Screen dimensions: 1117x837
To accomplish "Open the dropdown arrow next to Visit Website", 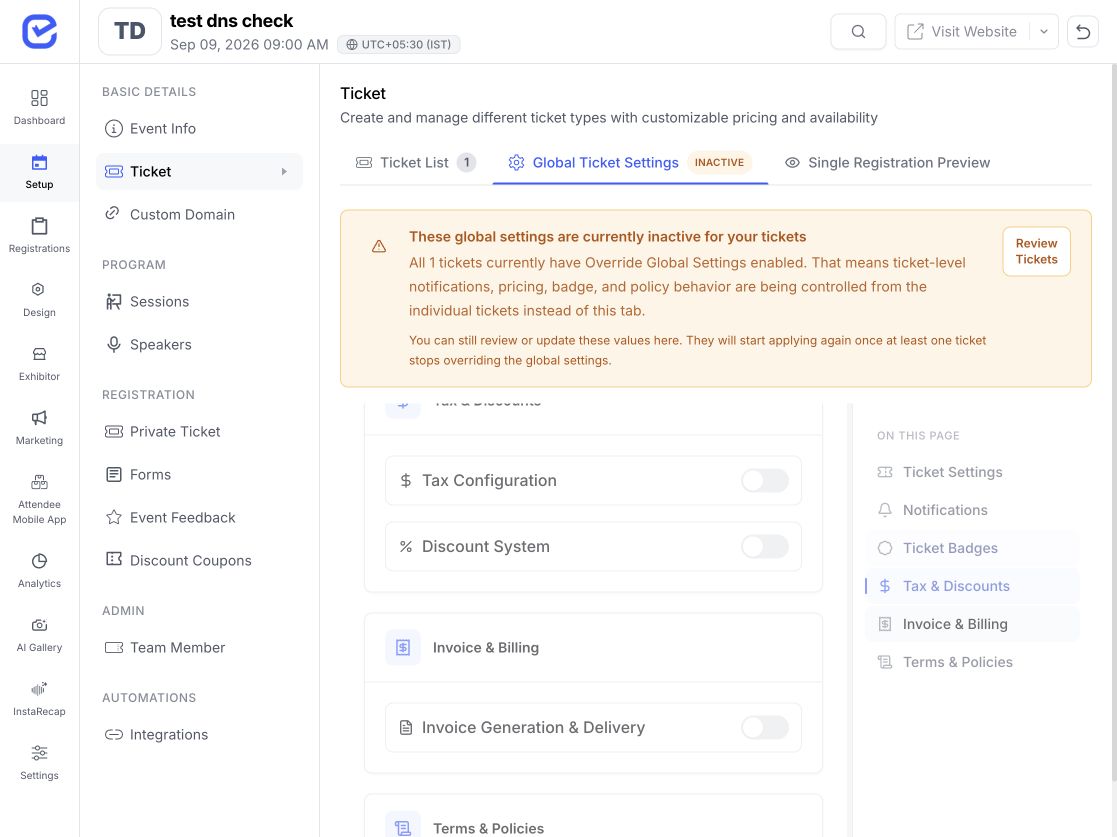I will (1044, 31).
